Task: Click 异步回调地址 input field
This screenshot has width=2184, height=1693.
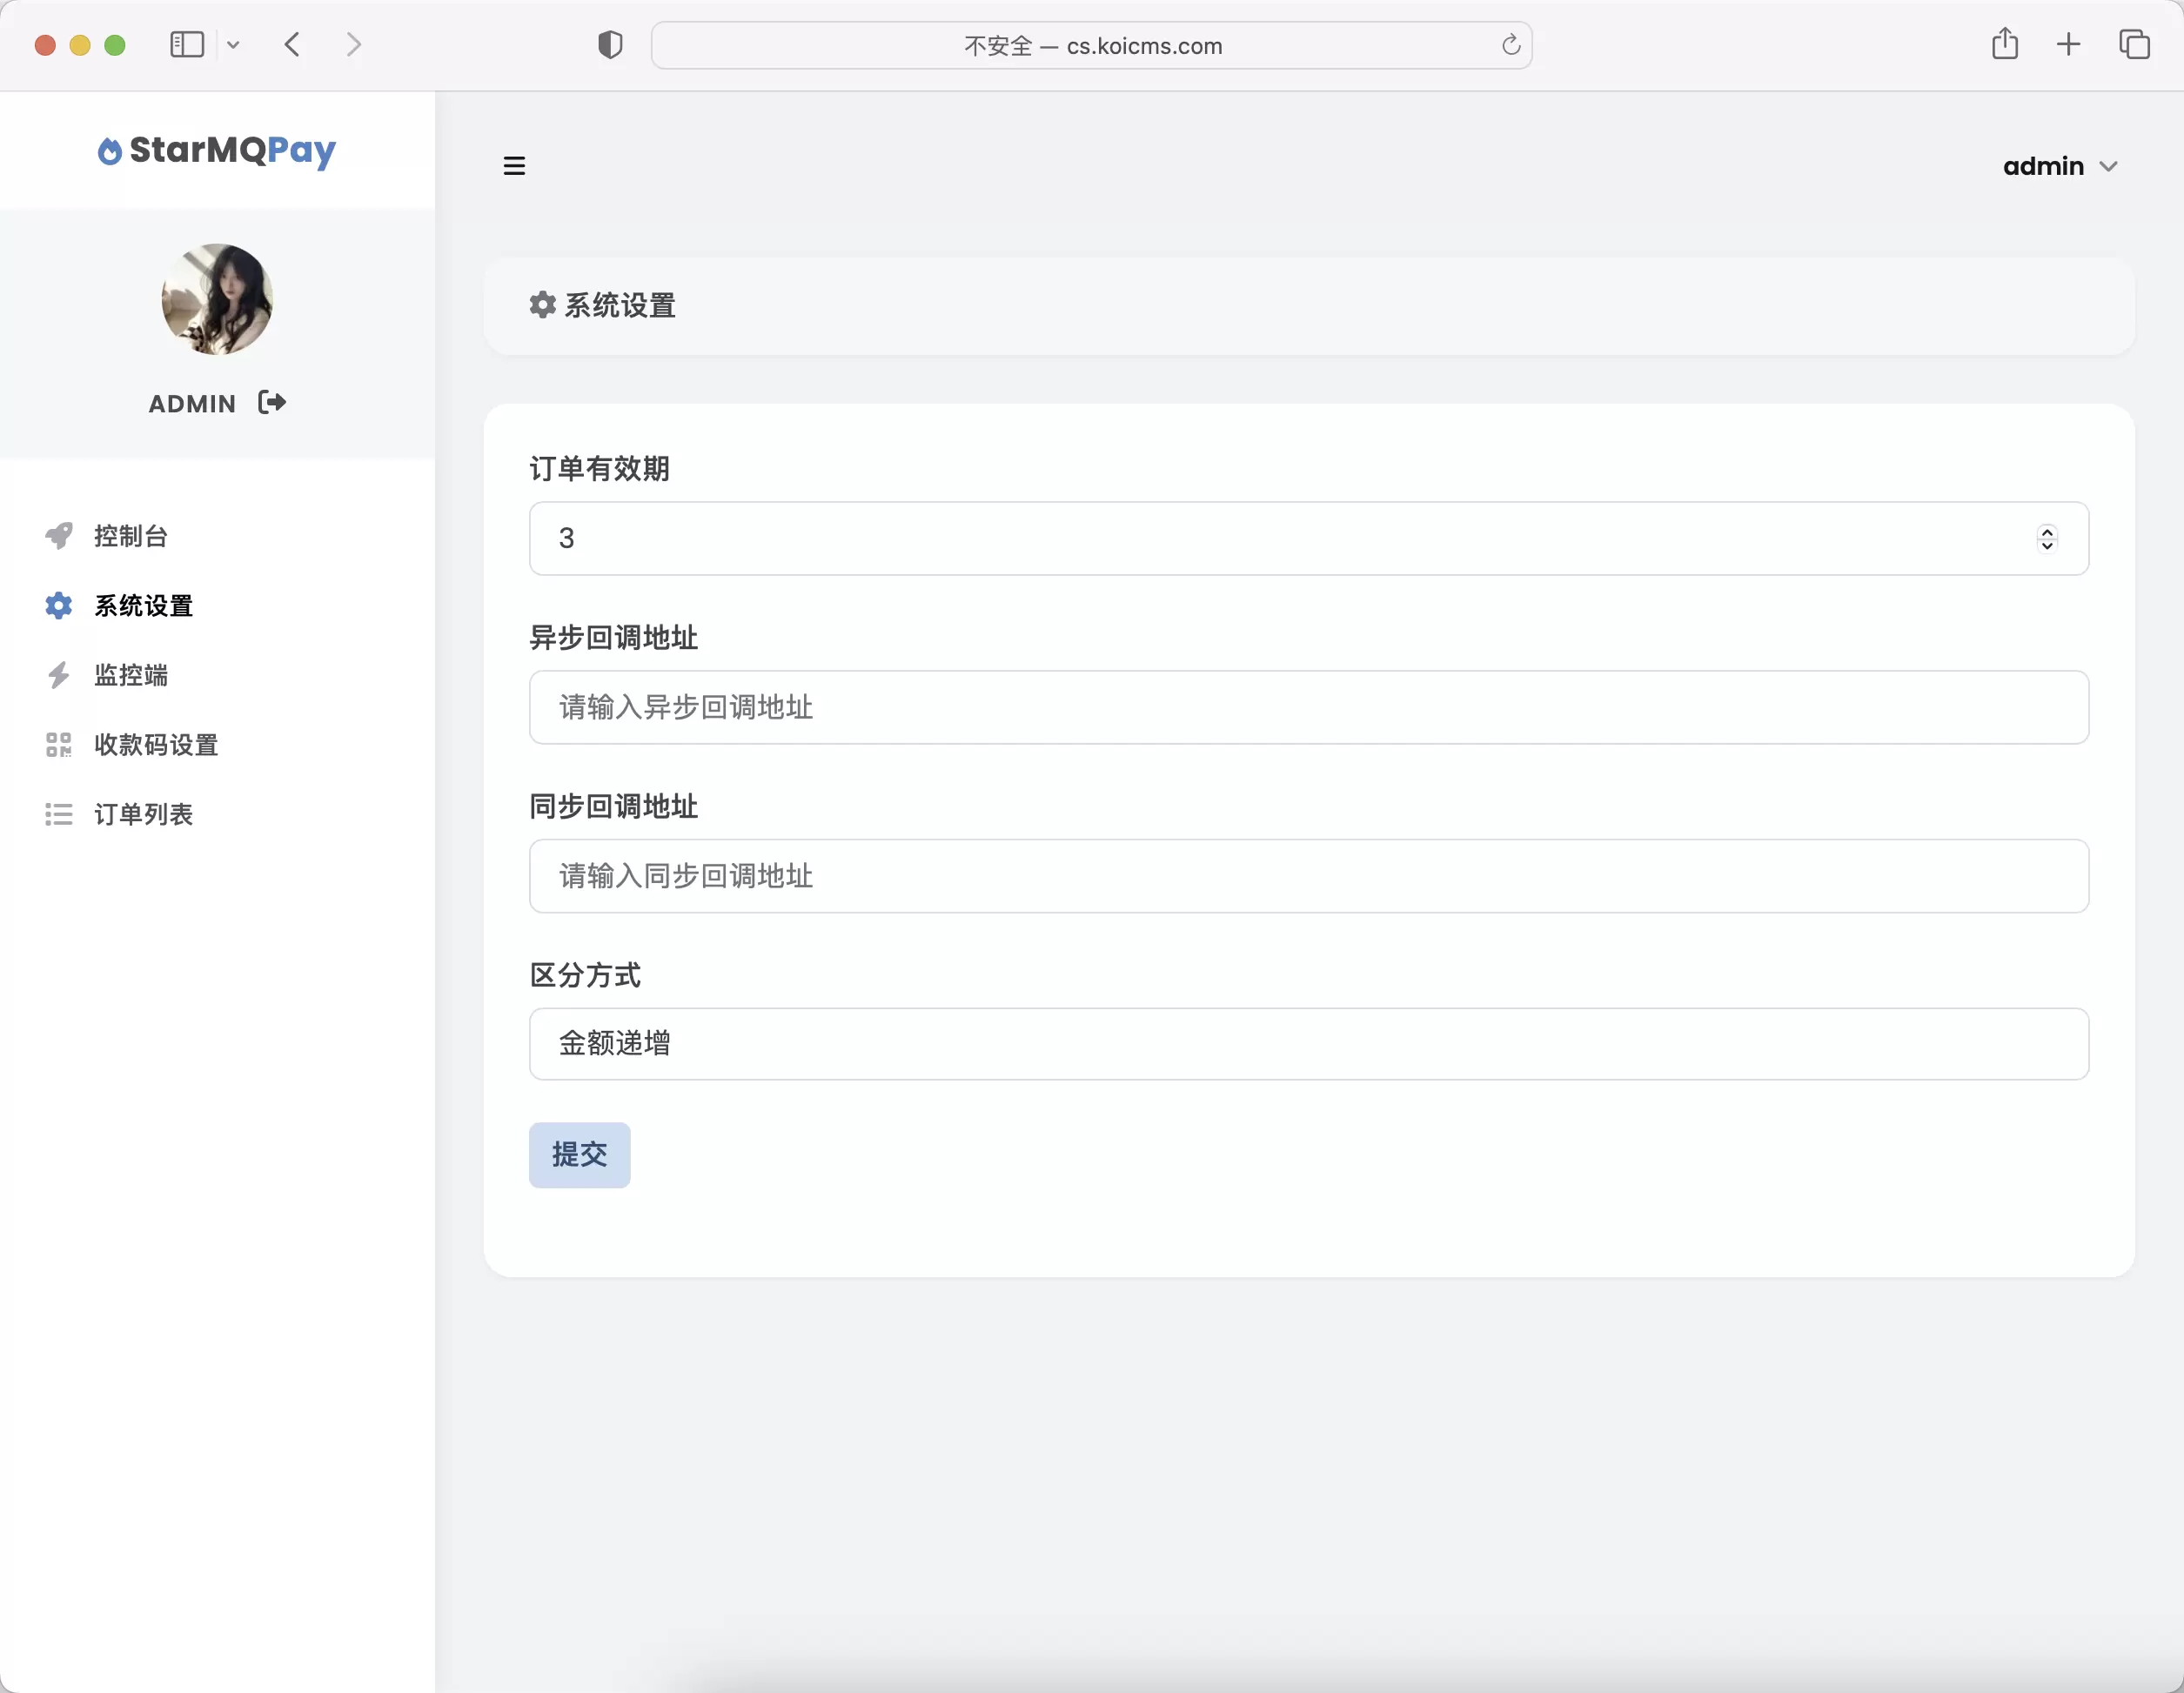Action: 1309,706
